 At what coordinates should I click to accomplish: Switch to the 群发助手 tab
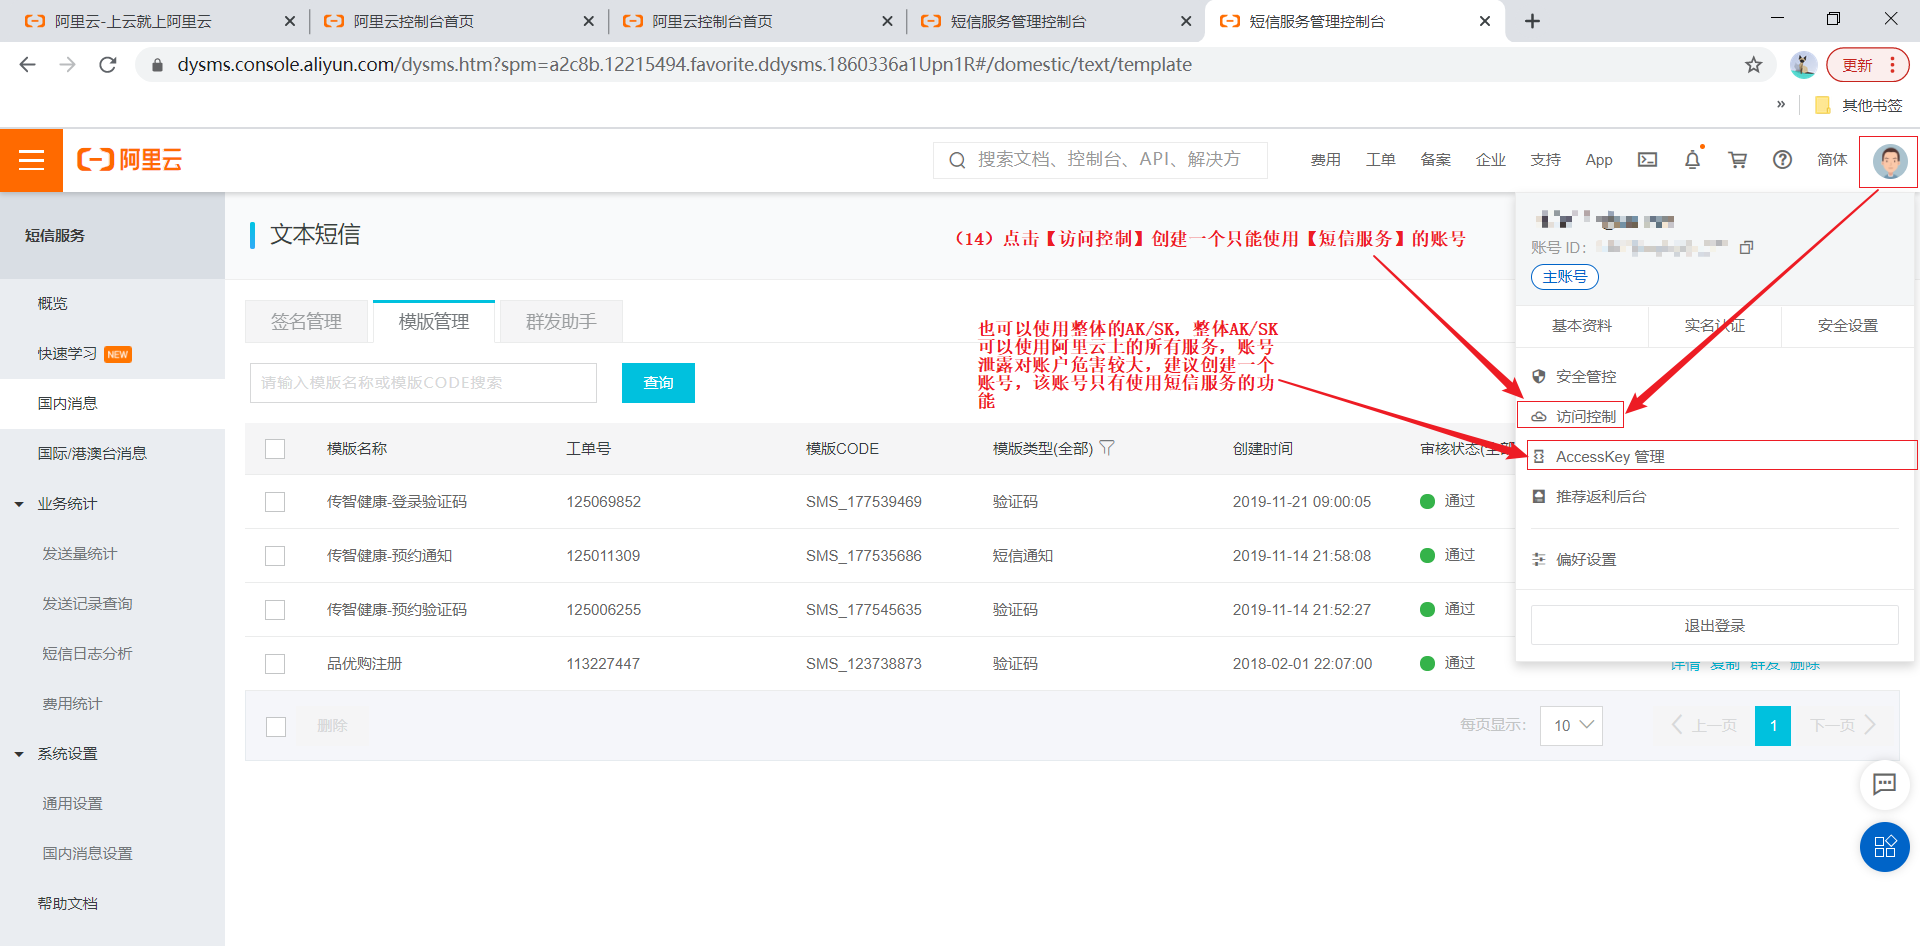click(561, 321)
